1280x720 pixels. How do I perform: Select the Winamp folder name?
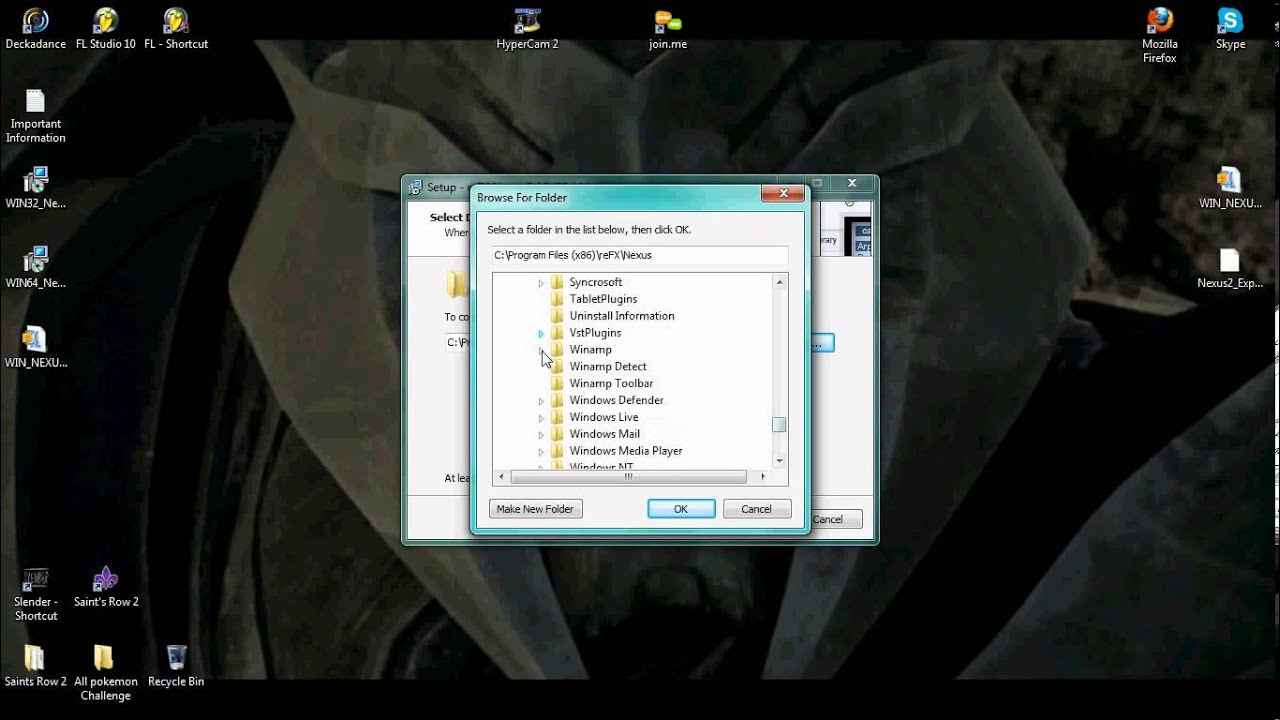click(x=590, y=350)
